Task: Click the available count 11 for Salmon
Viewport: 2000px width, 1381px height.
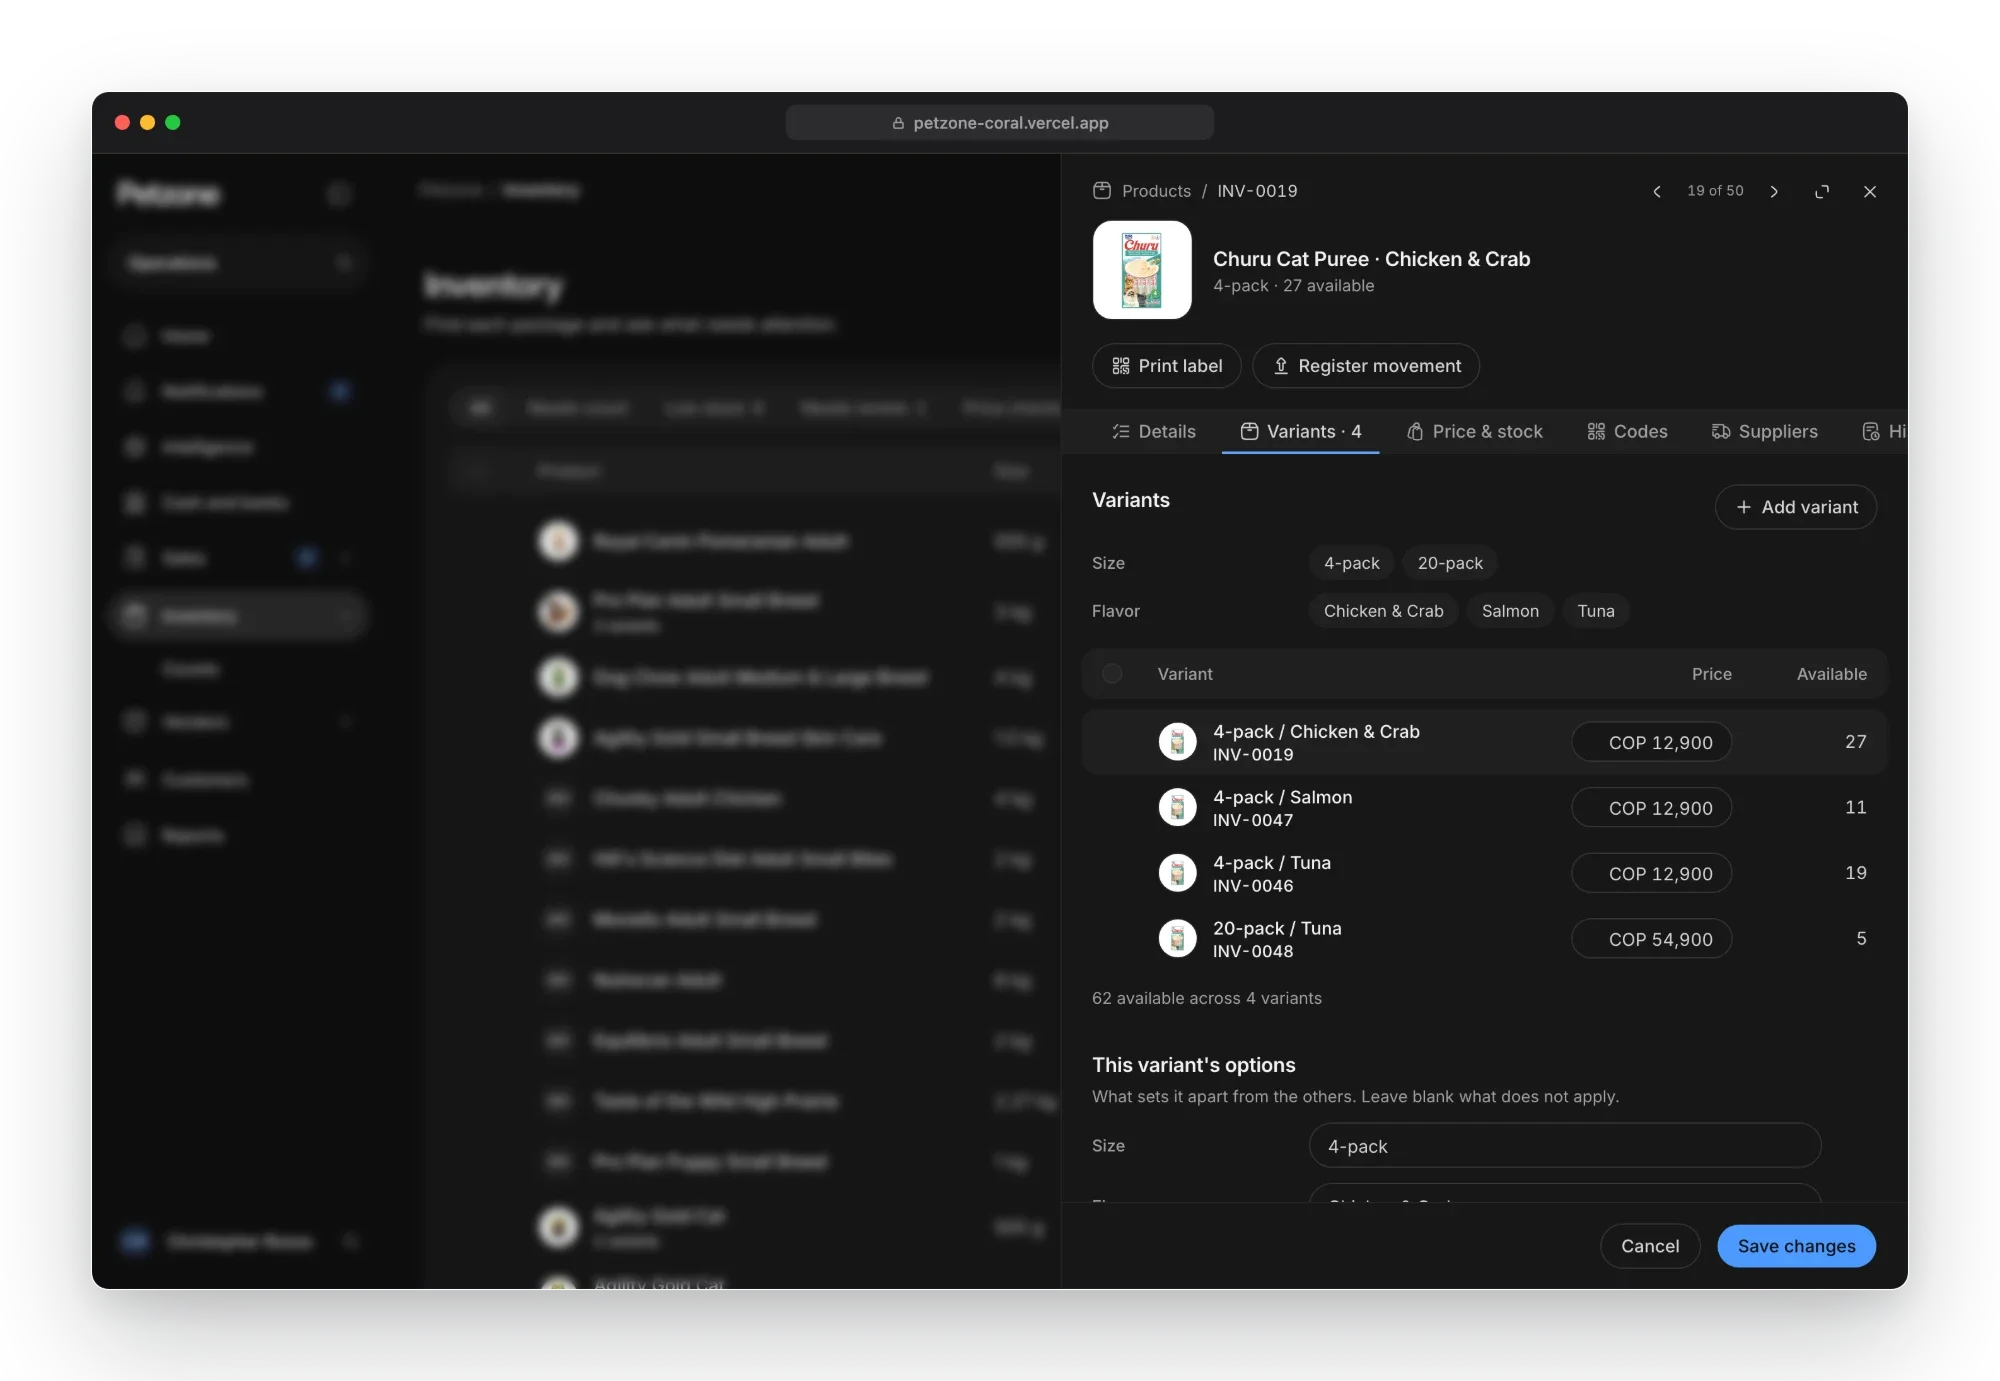Action: (1855, 807)
